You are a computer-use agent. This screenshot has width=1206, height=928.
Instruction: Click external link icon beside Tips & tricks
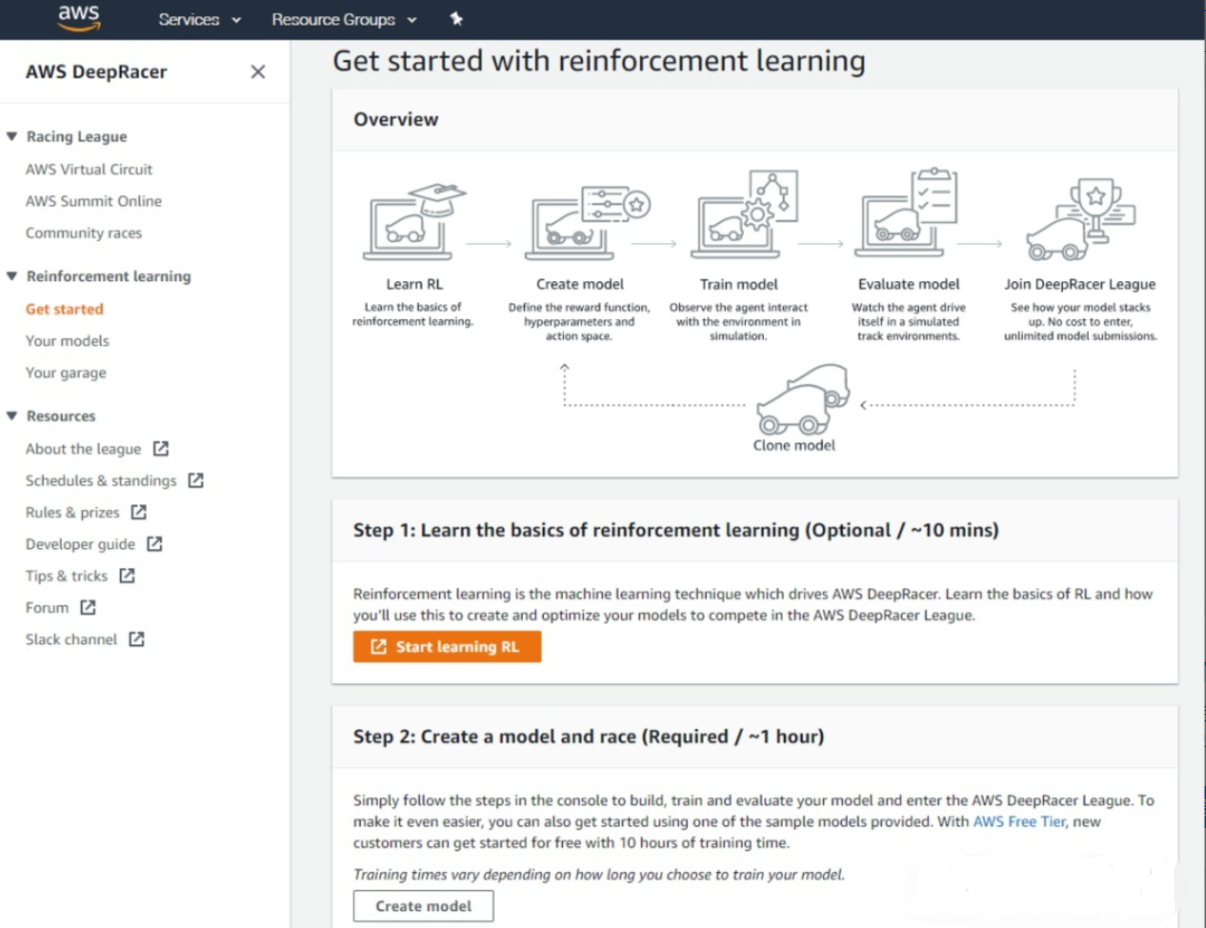click(127, 576)
